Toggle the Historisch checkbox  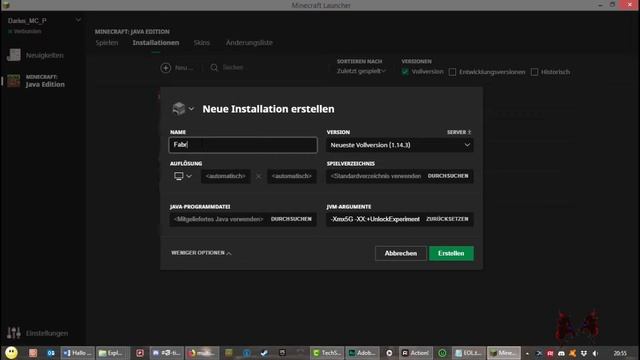[x=534, y=72]
